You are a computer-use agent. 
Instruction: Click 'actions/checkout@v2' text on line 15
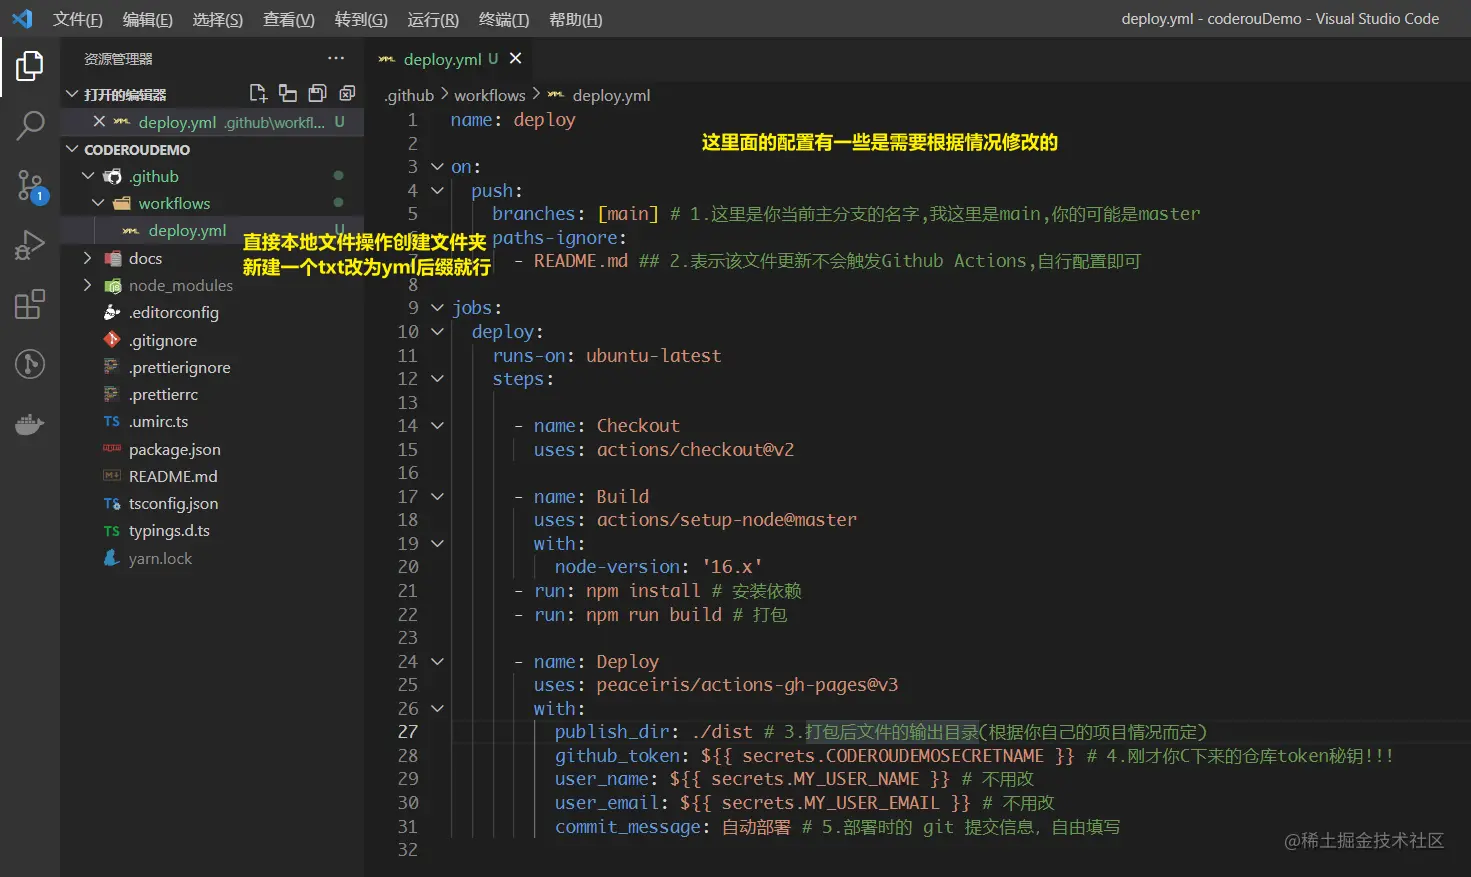[695, 449]
